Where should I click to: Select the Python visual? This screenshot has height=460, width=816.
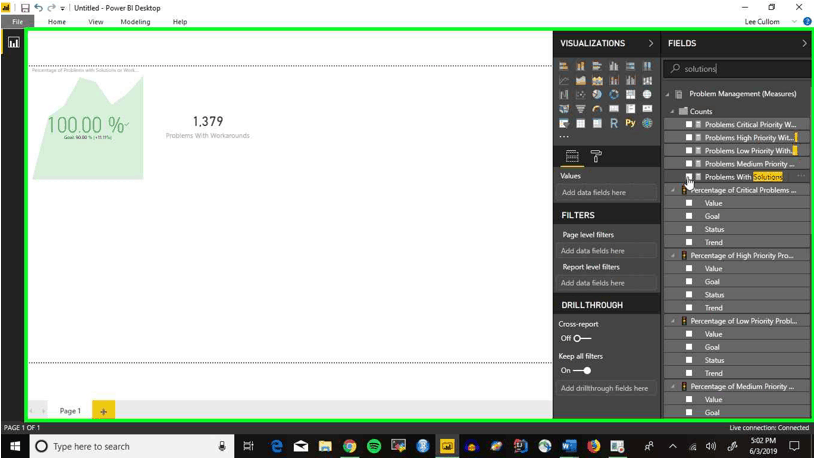coord(630,123)
